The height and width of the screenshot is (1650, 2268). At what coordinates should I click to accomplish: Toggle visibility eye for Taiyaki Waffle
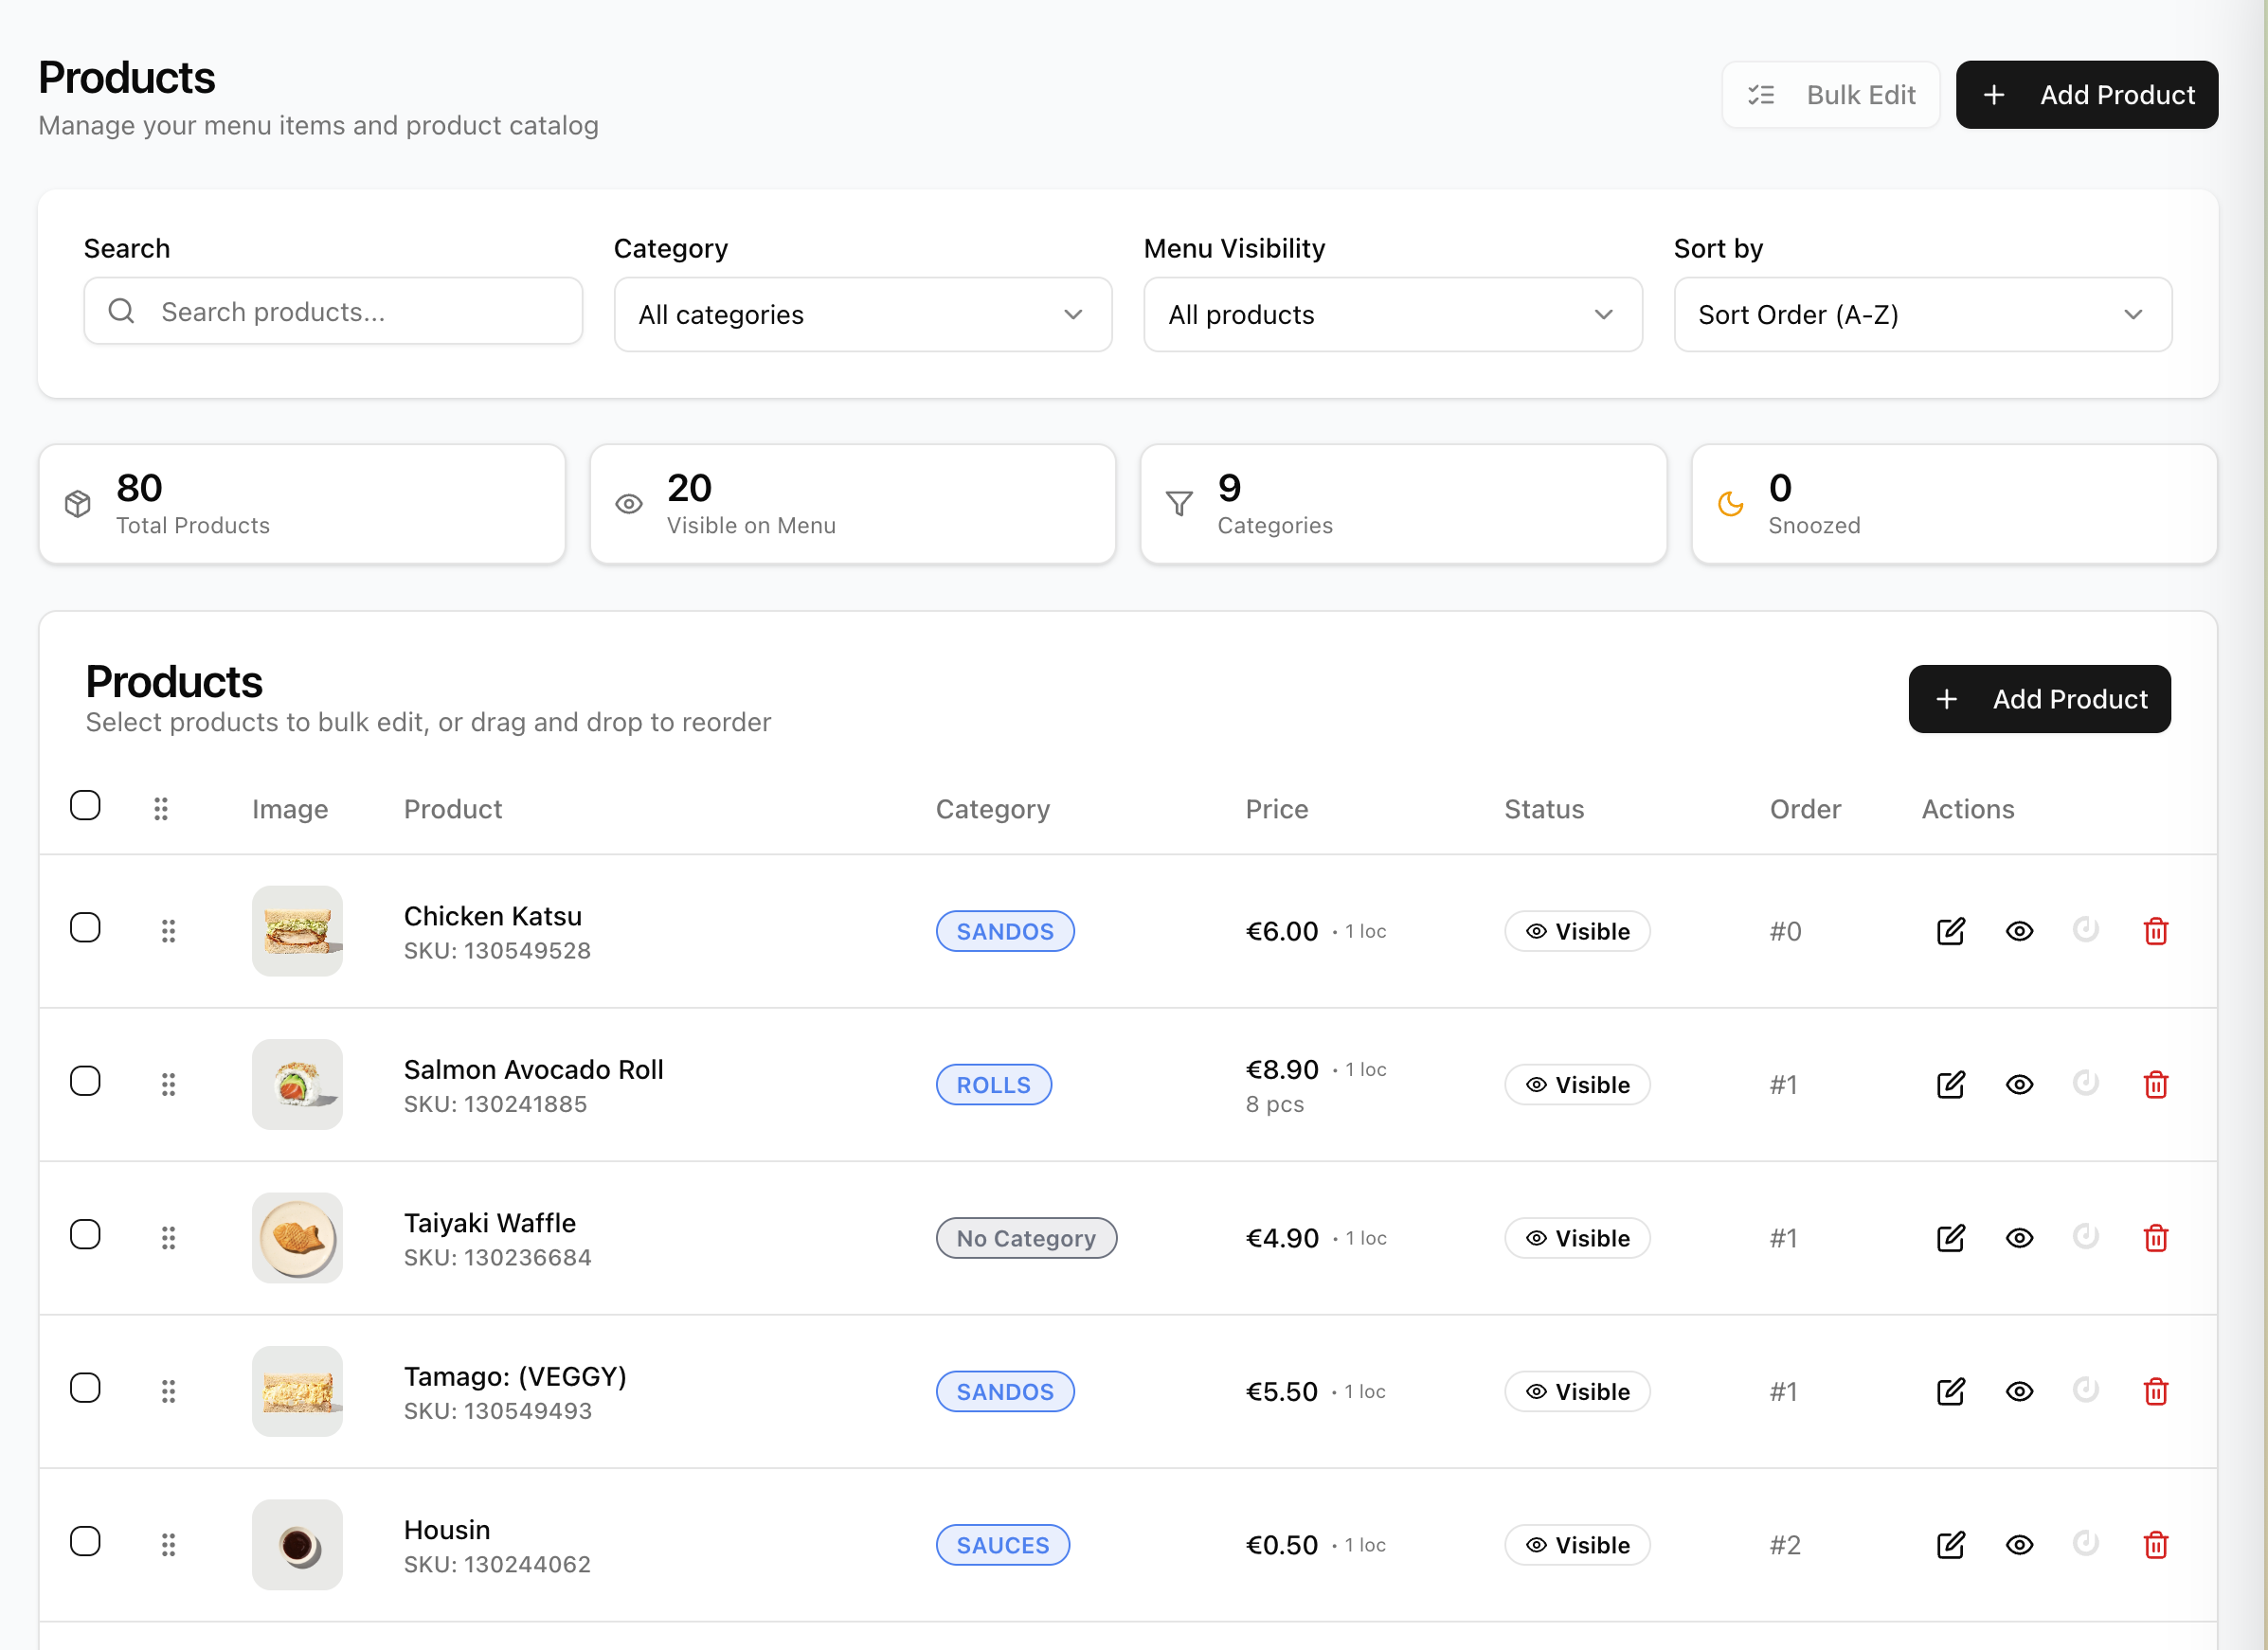[x=2019, y=1238]
